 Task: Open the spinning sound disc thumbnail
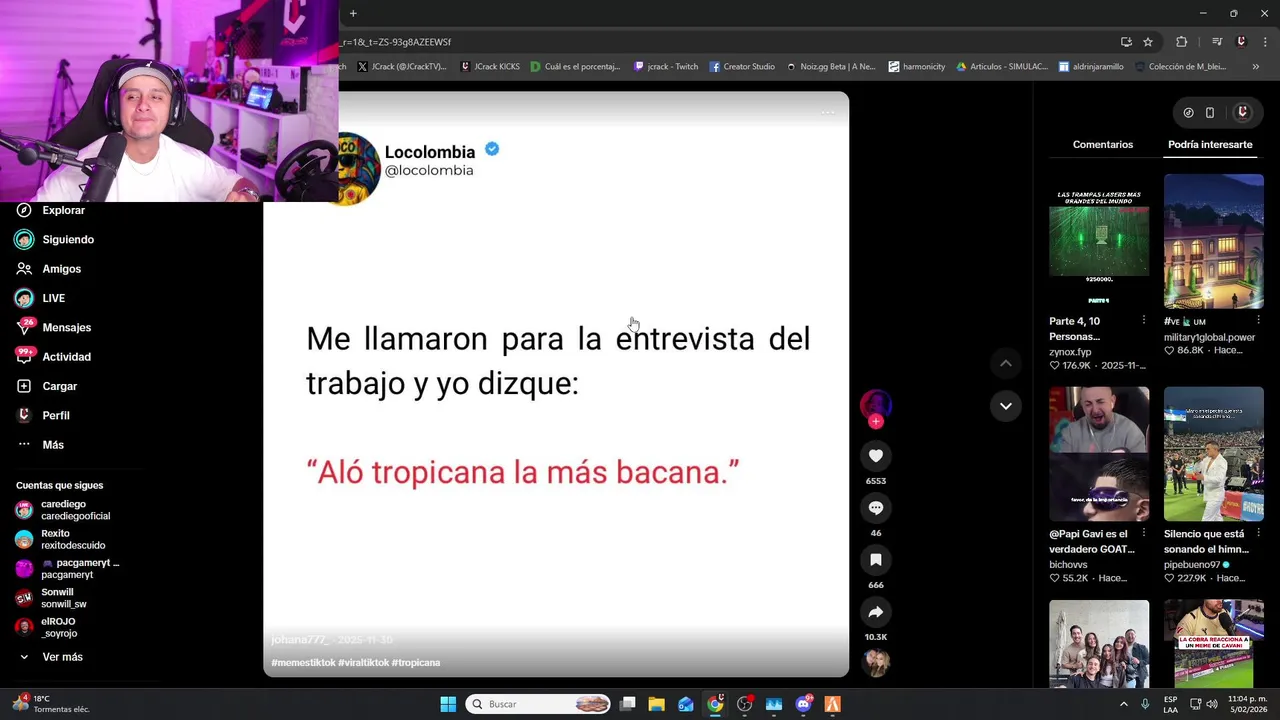click(x=876, y=662)
